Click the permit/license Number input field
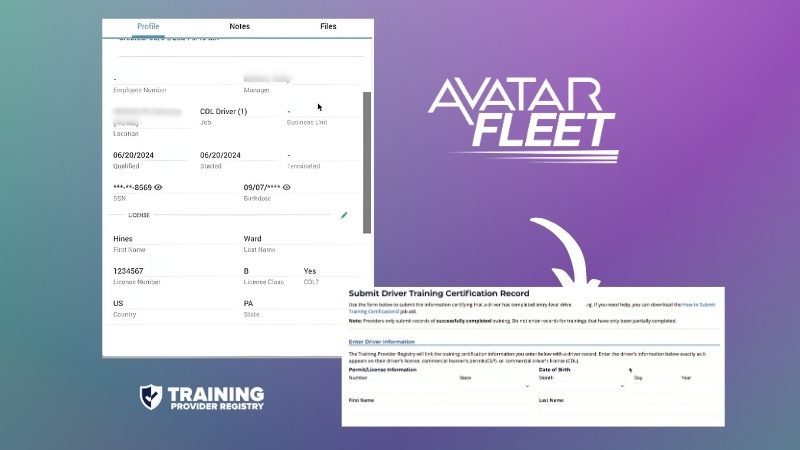Image resolution: width=800 pixels, height=450 pixels. pos(400,386)
